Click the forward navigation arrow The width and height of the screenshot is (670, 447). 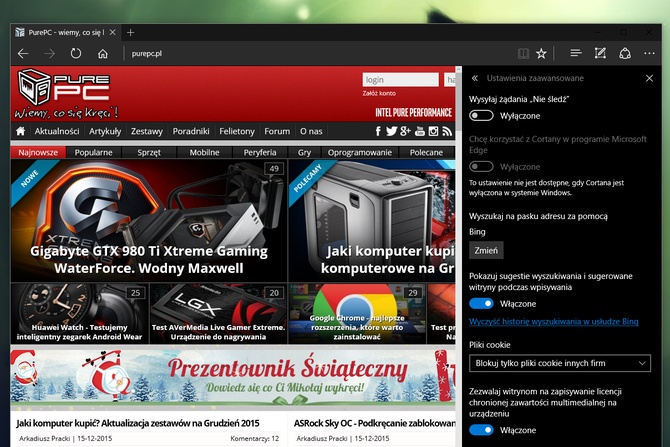(50, 53)
